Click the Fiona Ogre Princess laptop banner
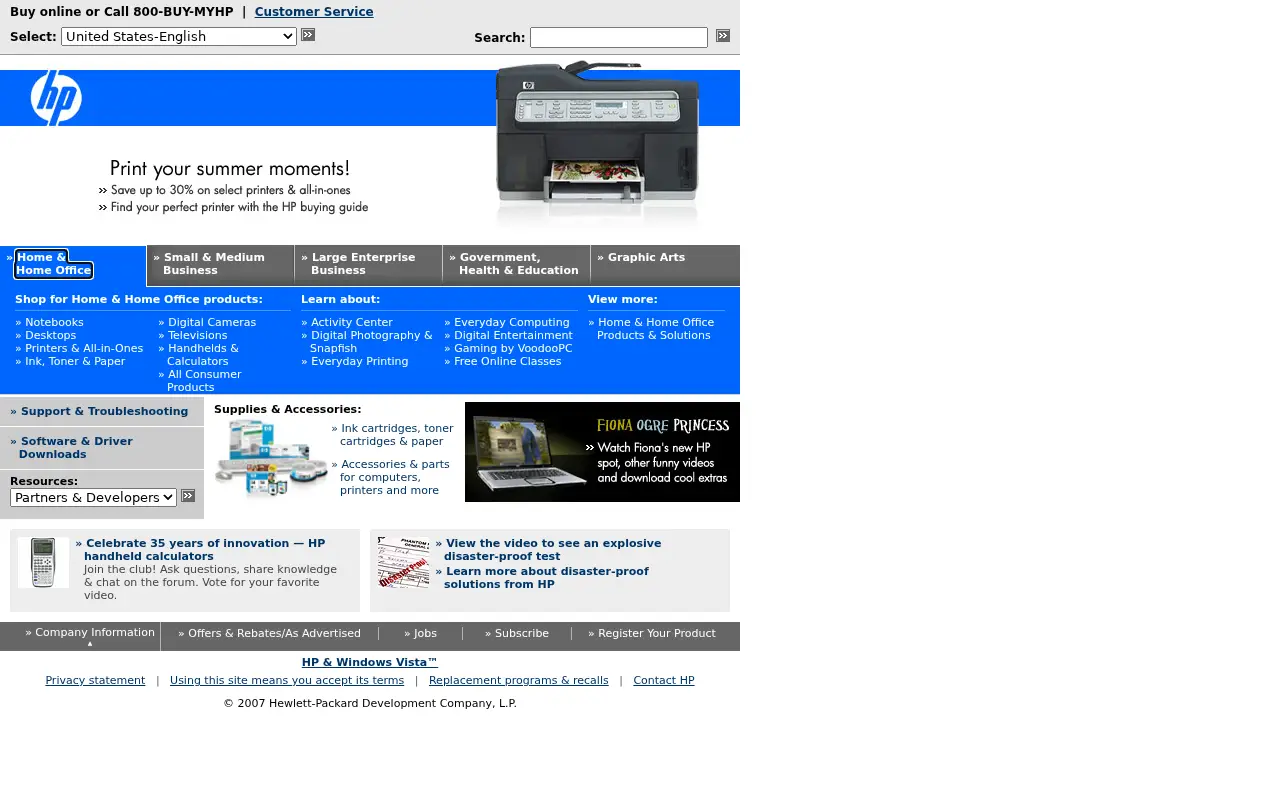This screenshot has height=800, width=1280. 602,452
